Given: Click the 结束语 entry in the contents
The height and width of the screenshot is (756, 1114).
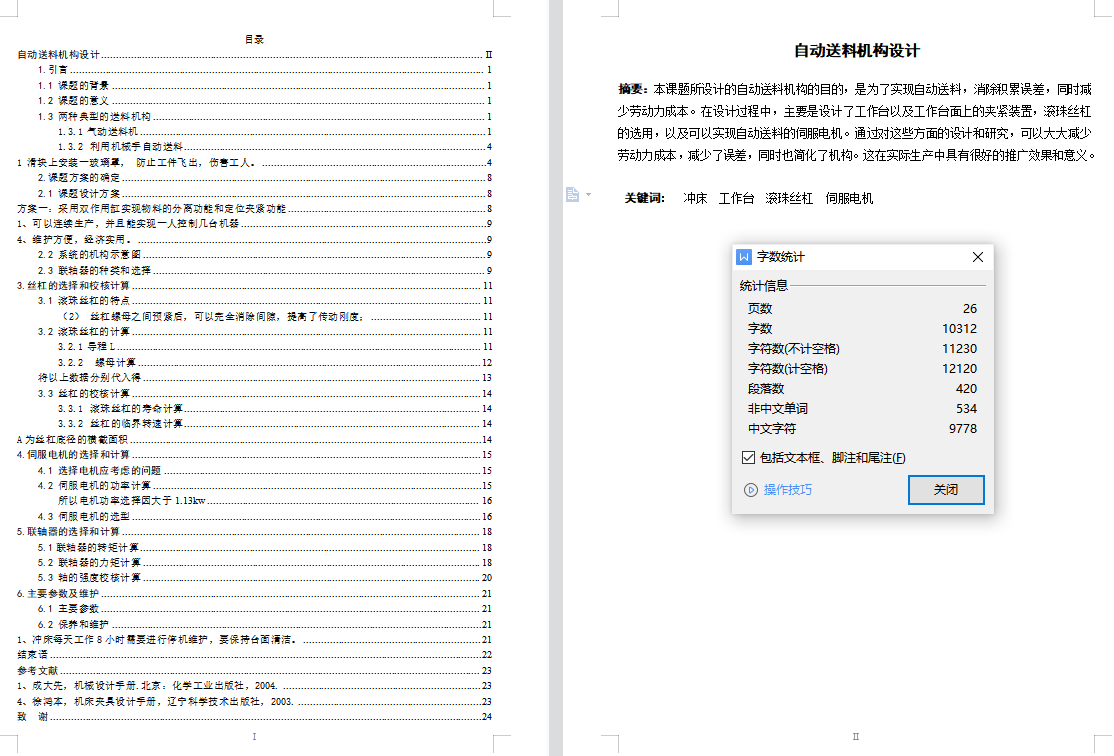Looking at the screenshot, I should (33, 654).
